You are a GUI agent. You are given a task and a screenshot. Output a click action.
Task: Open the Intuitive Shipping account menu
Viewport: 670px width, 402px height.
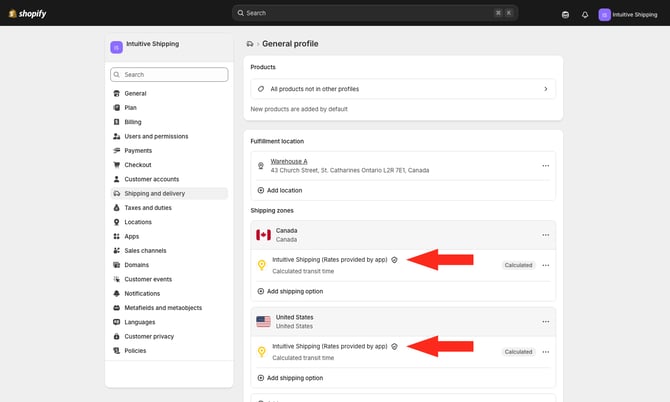point(628,15)
